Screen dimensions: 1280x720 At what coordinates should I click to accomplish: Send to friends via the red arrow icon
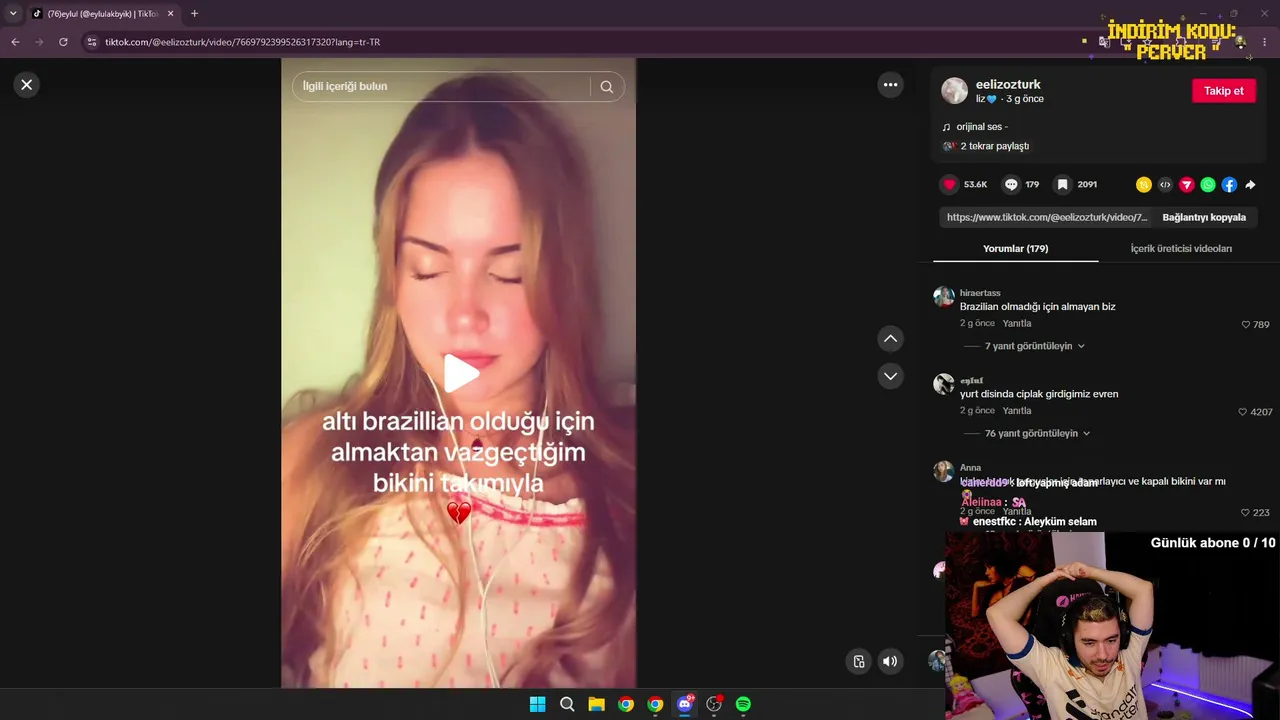tap(1187, 185)
